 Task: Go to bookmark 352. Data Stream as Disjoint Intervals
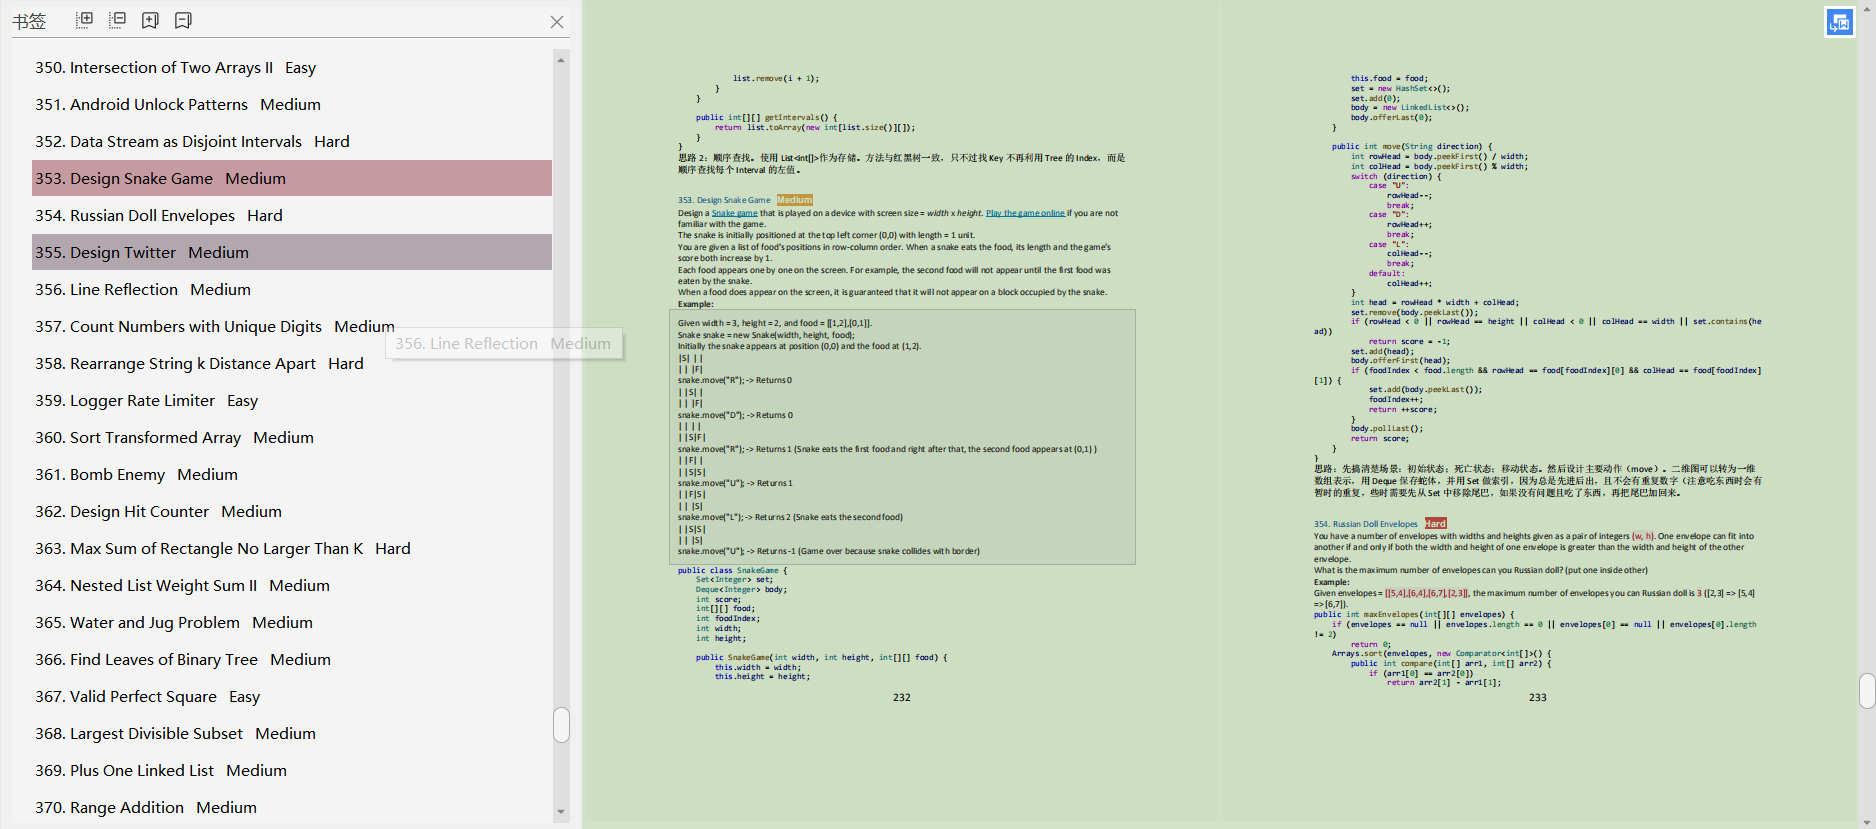click(292, 142)
